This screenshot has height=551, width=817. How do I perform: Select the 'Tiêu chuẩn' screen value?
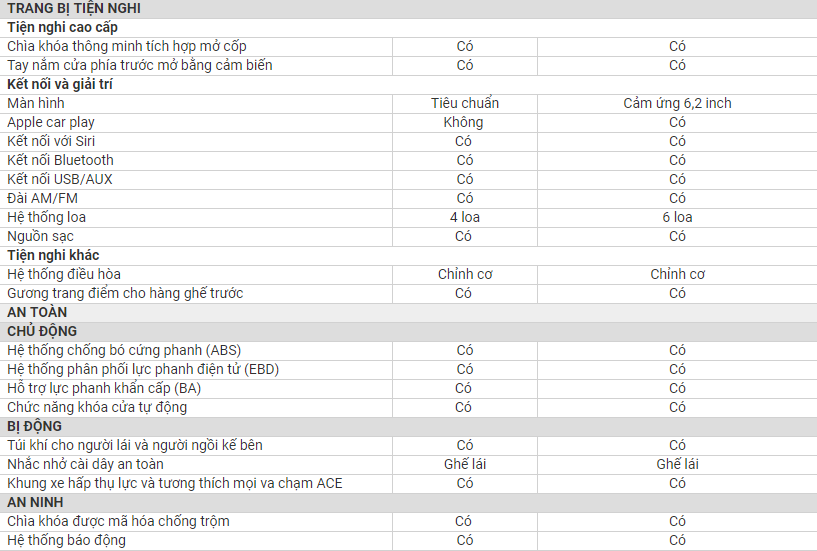464,103
